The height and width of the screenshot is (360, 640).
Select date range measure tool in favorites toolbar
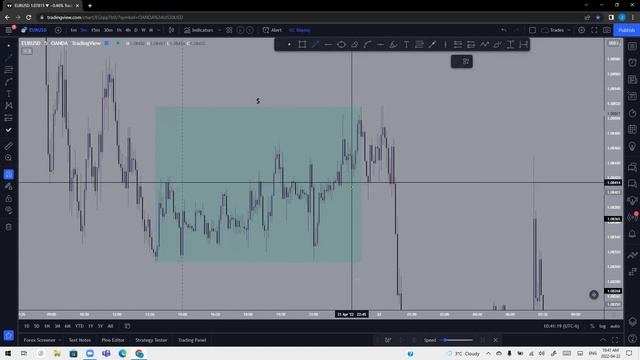click(x=523, y=44)
